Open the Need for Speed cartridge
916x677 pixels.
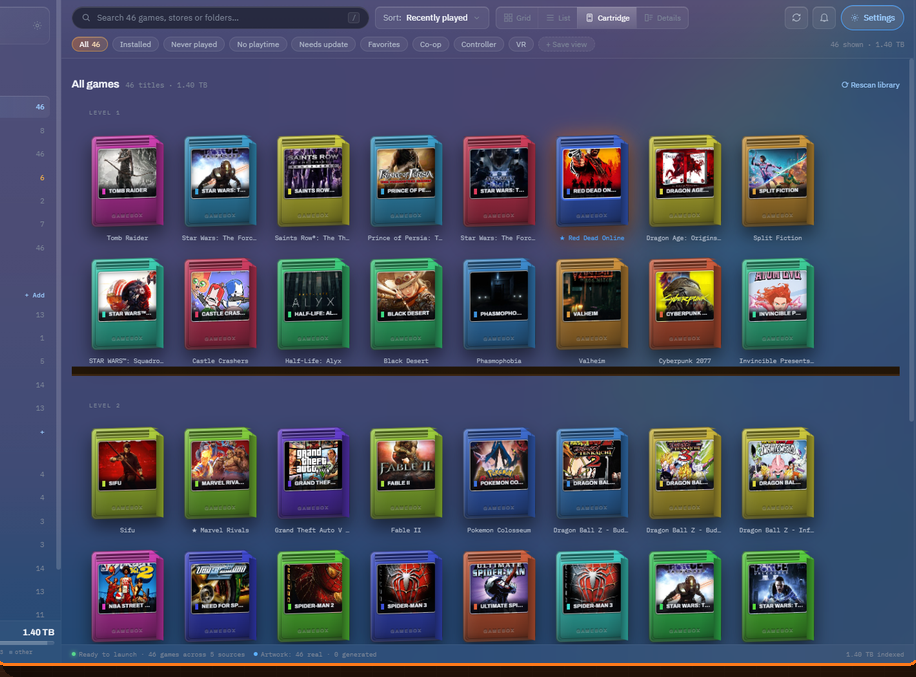[x=220, y=596]
